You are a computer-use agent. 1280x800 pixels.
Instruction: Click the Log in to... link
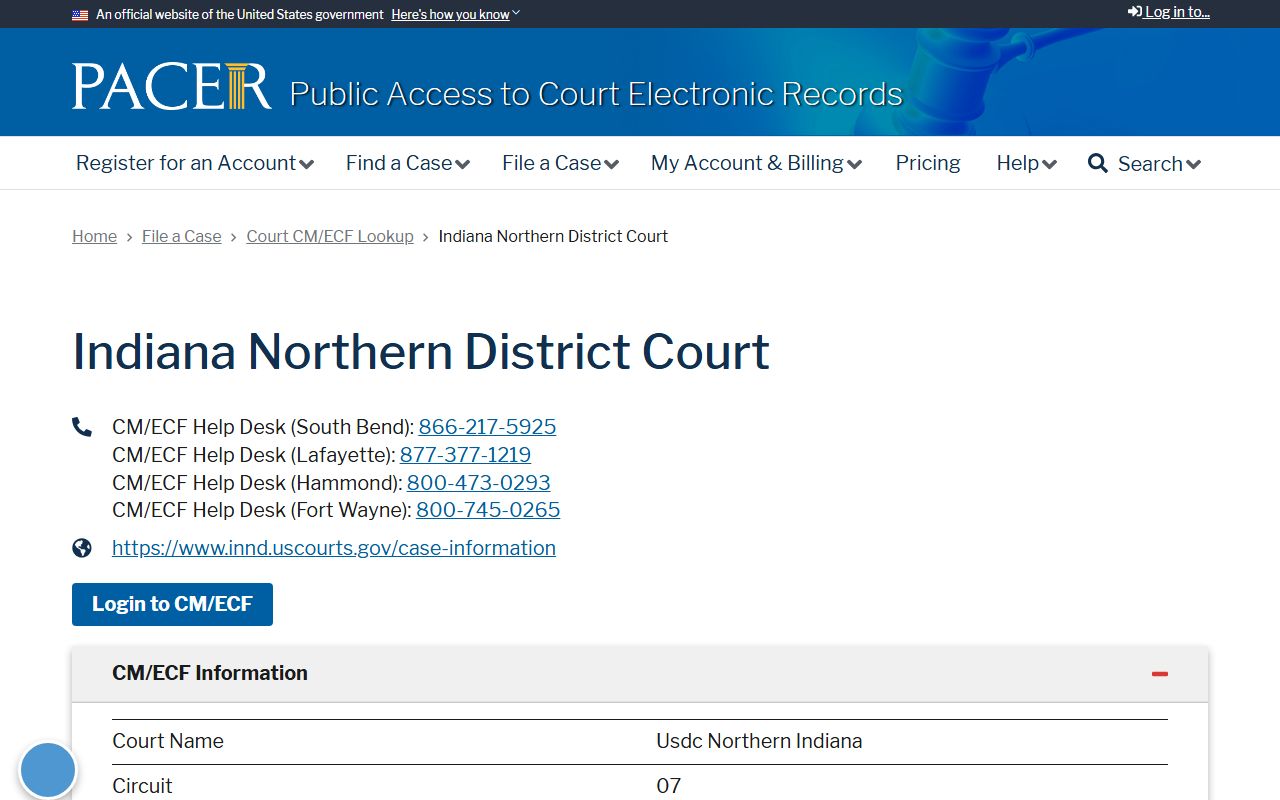pos(1169,12)
